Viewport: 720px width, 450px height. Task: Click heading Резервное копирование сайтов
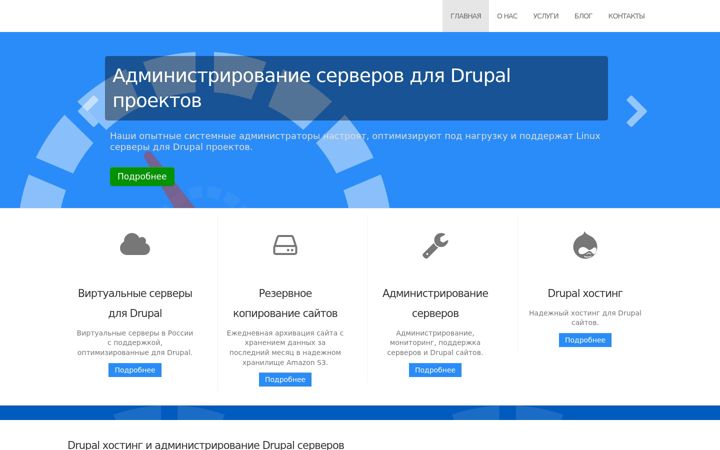pos(285,303)
